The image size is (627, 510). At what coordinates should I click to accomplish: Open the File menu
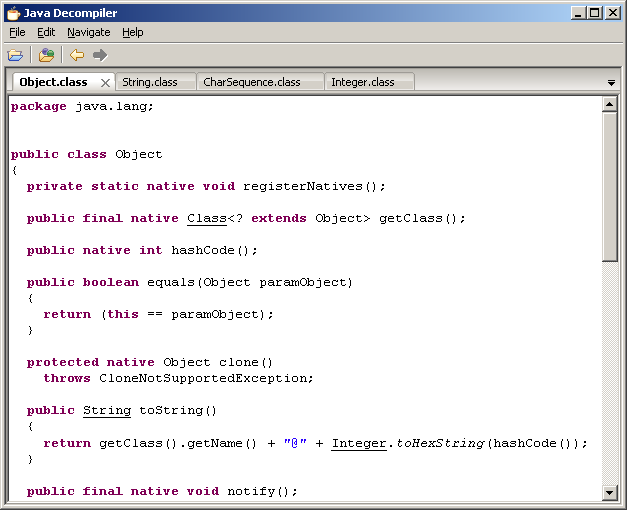17,32
